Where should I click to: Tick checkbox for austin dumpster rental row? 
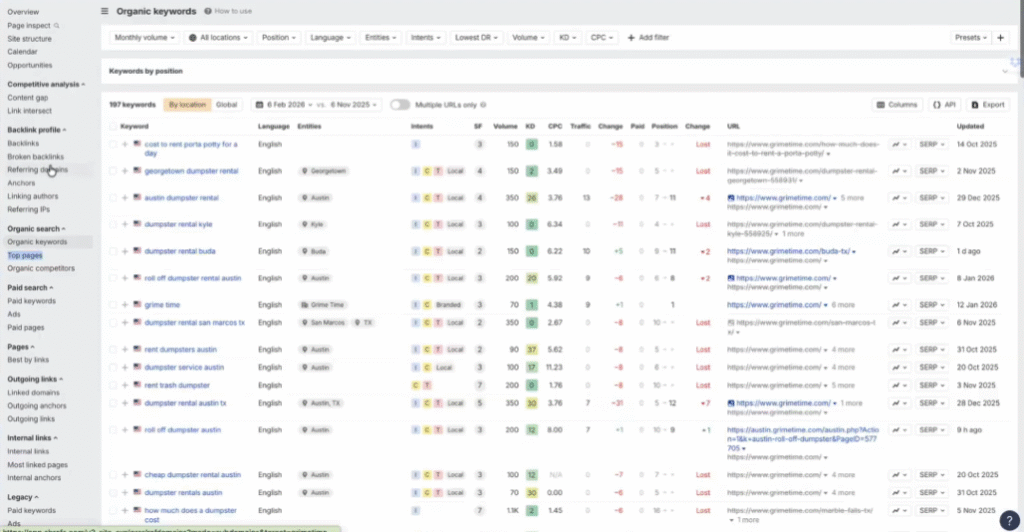tap(113, 198)
